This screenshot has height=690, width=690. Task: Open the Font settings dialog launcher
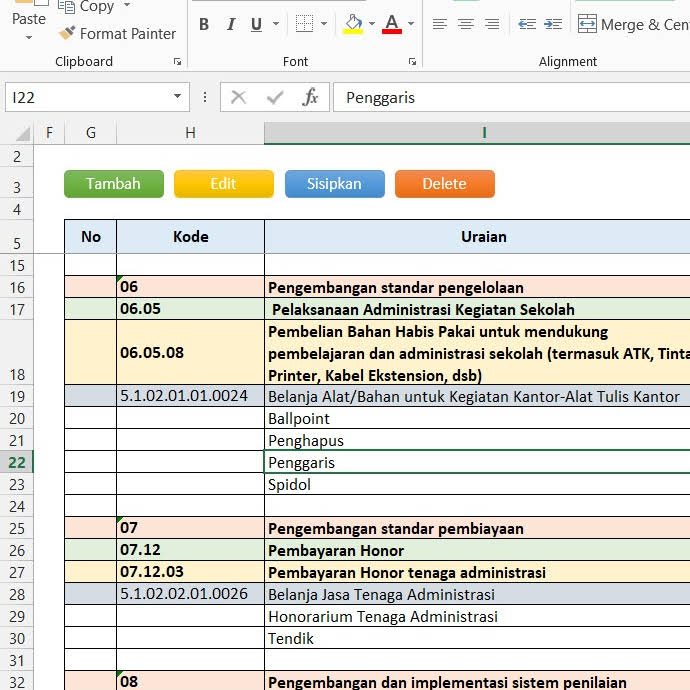click(412, 62)
